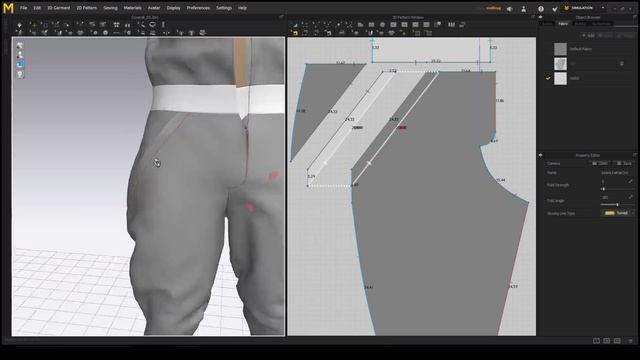Image resolution: width=640 pixels, height=360 pixels.
Task: Click the grid-like arrangement points icon in 3D toolbar
Action: (x=116, y=25)
